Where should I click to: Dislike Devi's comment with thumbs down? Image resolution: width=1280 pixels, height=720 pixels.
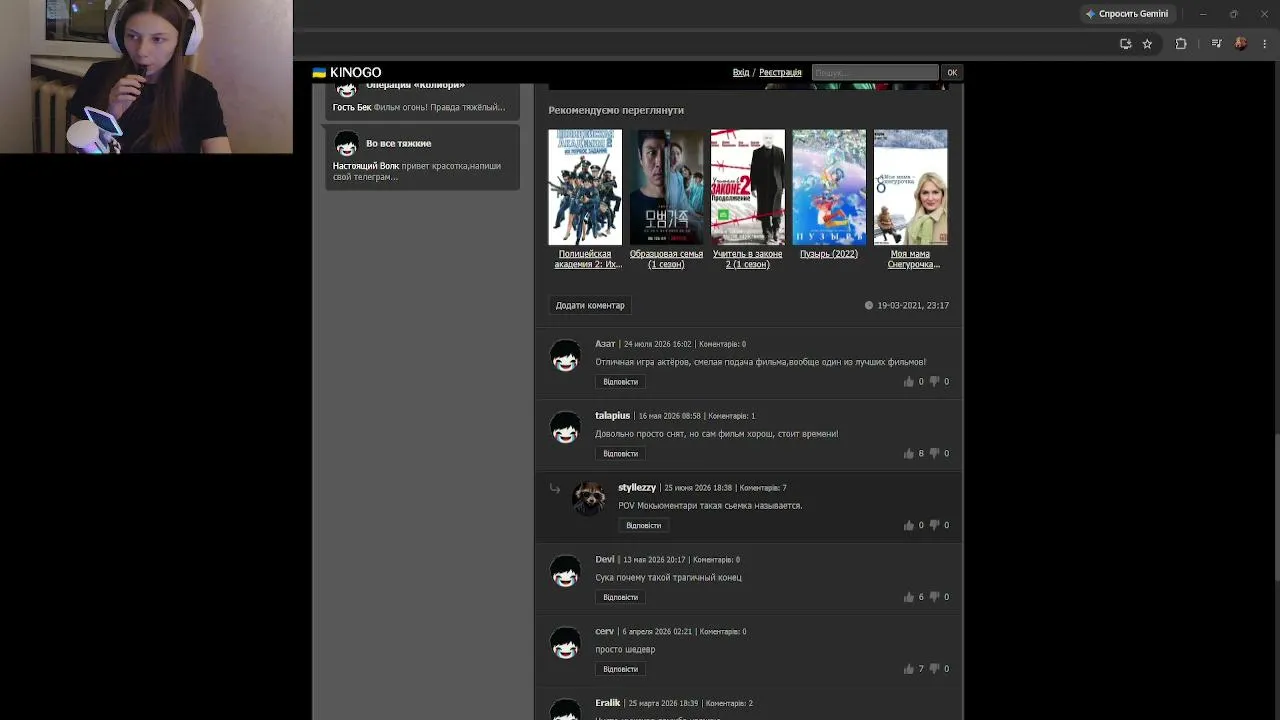[934, 598]
